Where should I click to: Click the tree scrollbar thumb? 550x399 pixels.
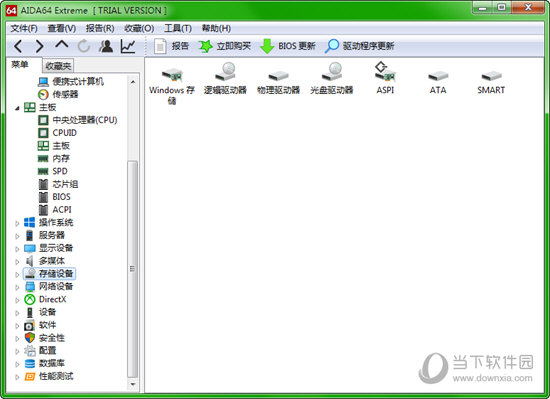point(133,269)
